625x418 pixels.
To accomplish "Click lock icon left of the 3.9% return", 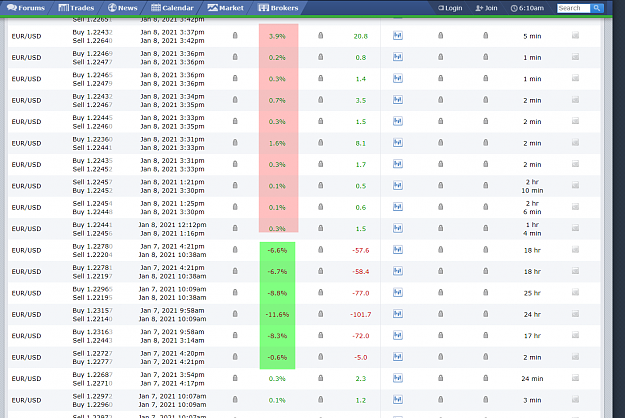I will pyautogui.click(x=235, y=35).
